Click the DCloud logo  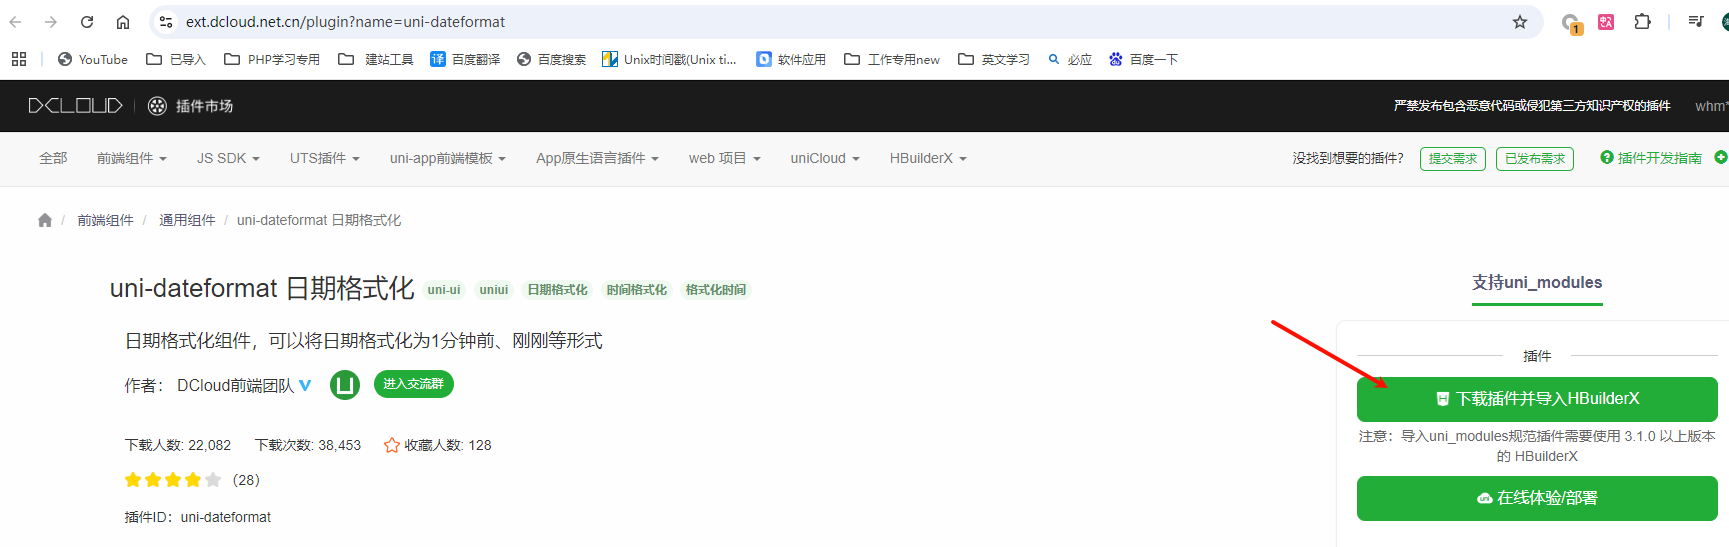click(75, 106)
